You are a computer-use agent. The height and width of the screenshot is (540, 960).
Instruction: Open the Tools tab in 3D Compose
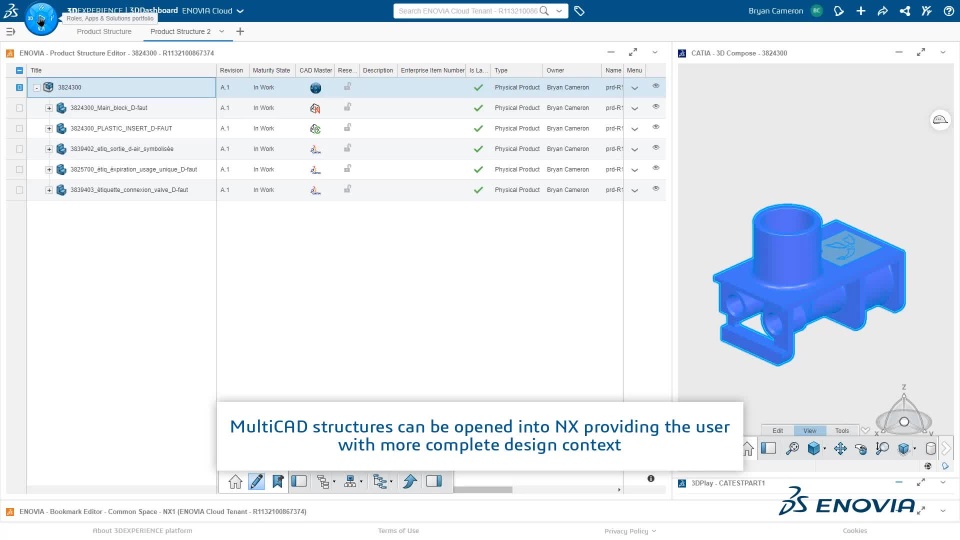pos(842,430)
